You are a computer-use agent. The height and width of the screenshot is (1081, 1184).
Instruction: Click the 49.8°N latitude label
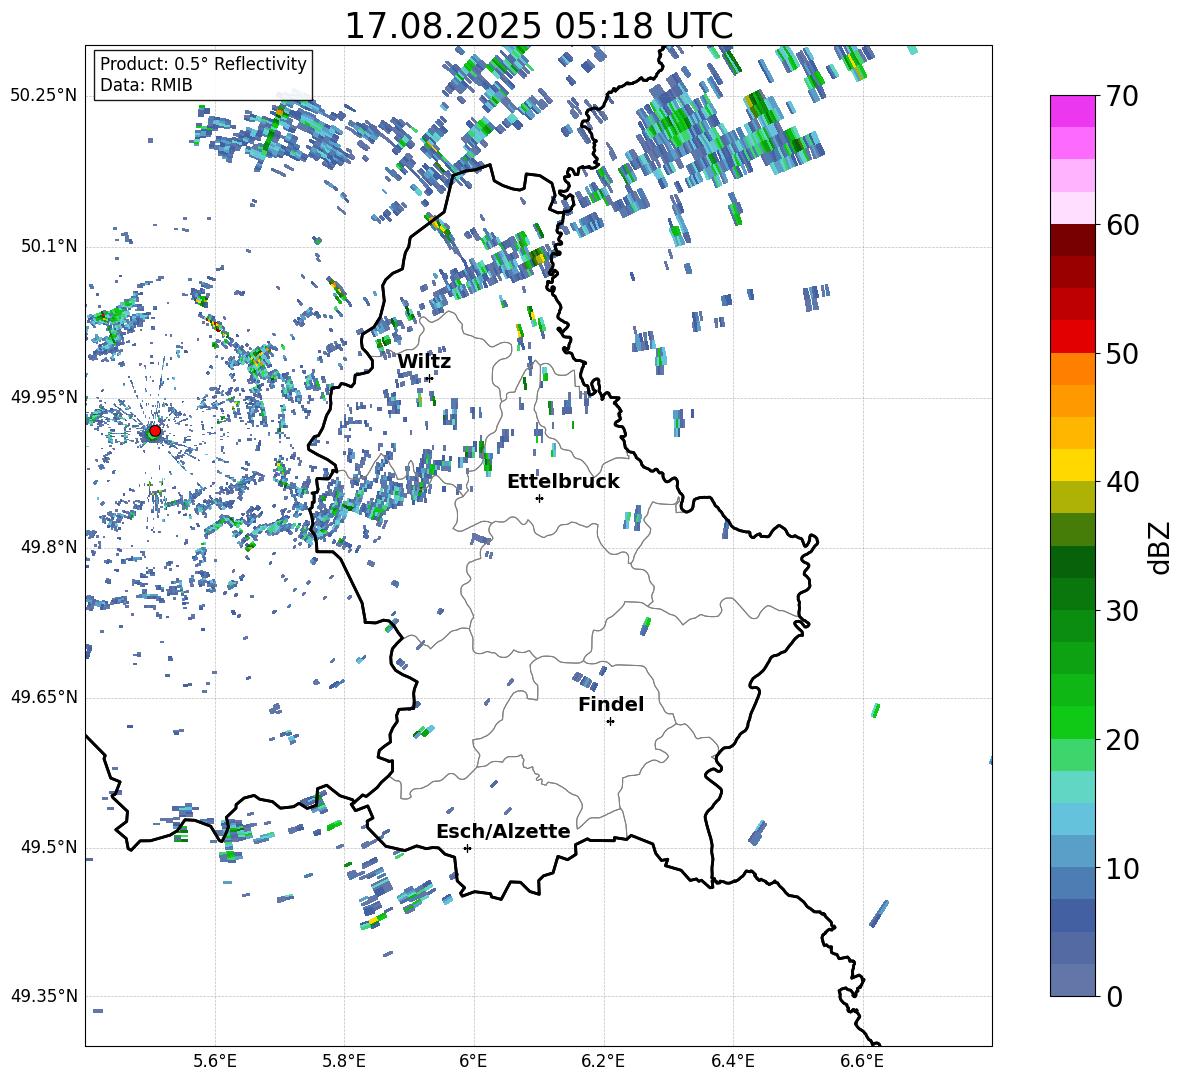point(48,547)
